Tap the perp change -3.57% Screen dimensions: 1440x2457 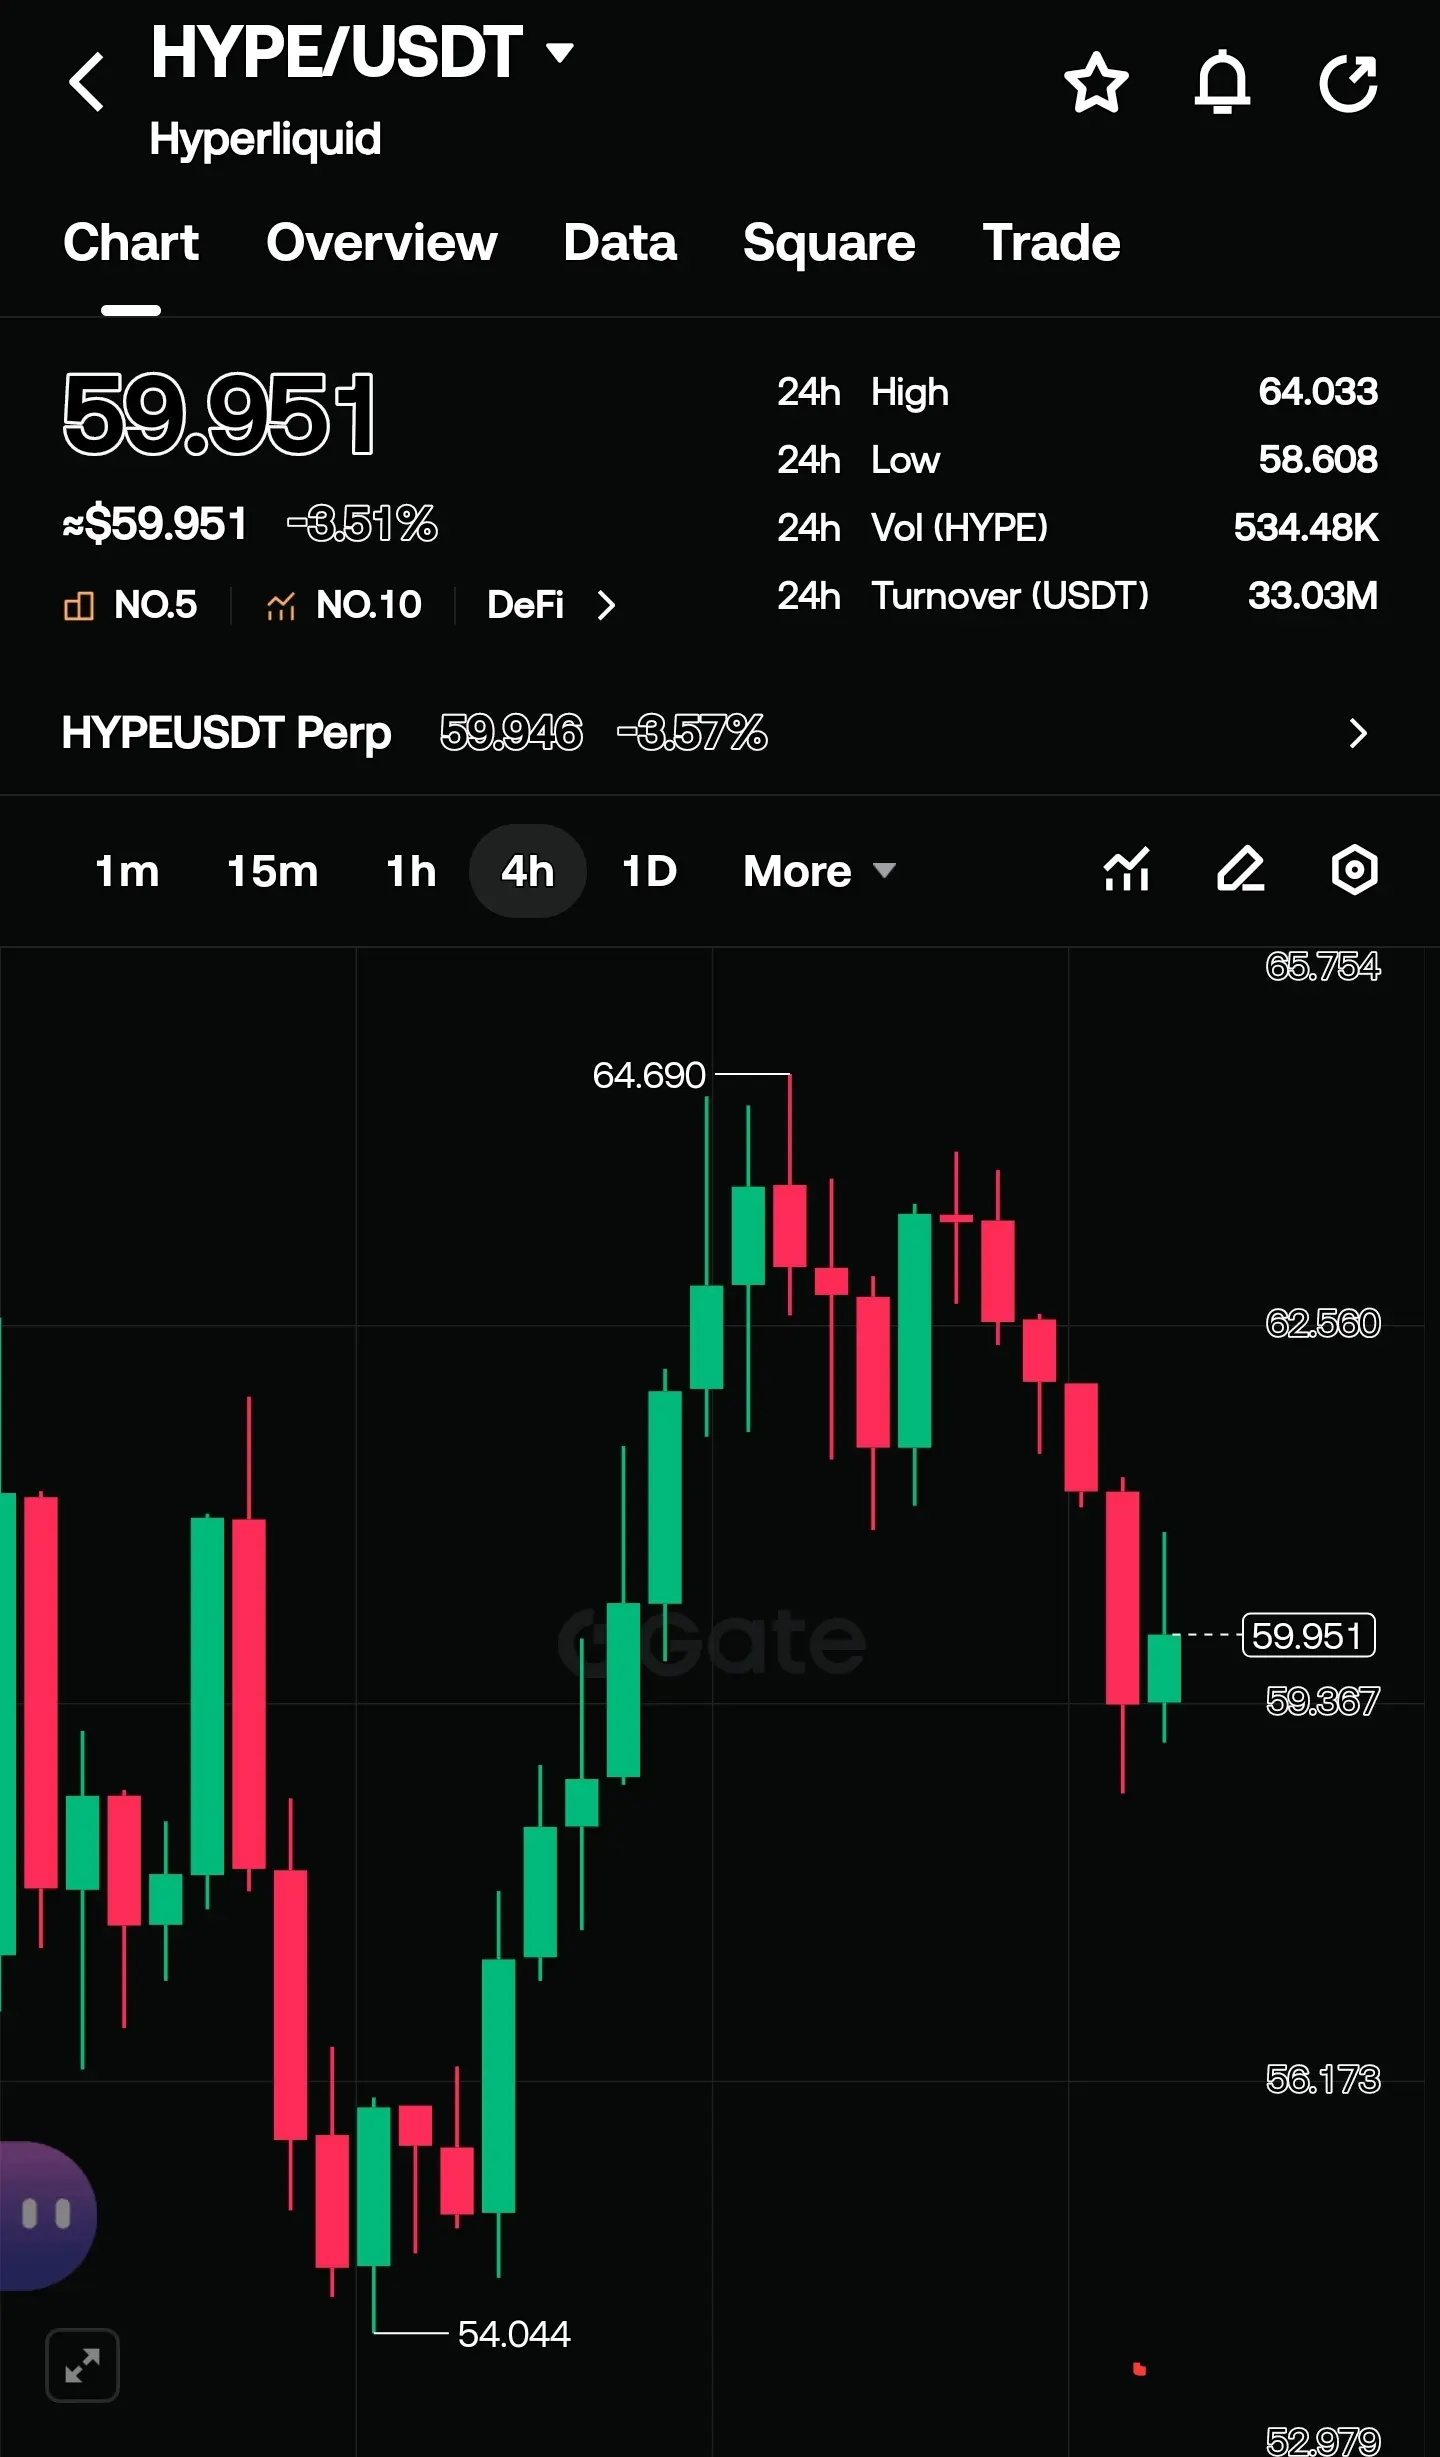[x=692, y=733]
